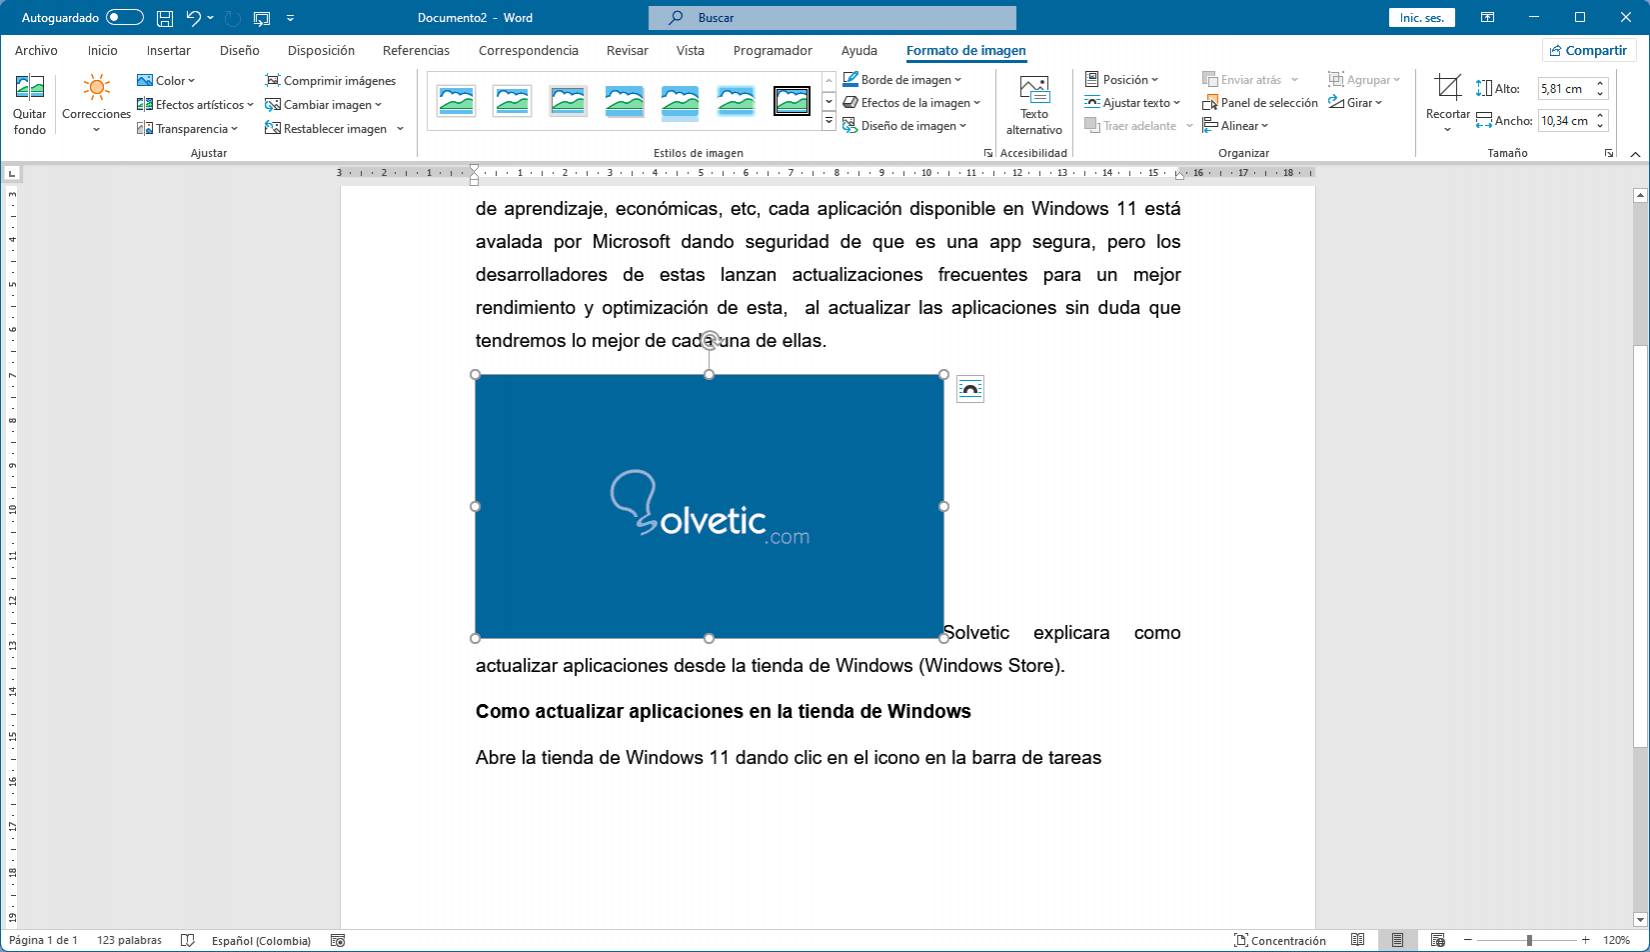Viewport: 1650px width, 952px height.
Task: Open the Transparencia dropdown
Action: pos(187,129)
